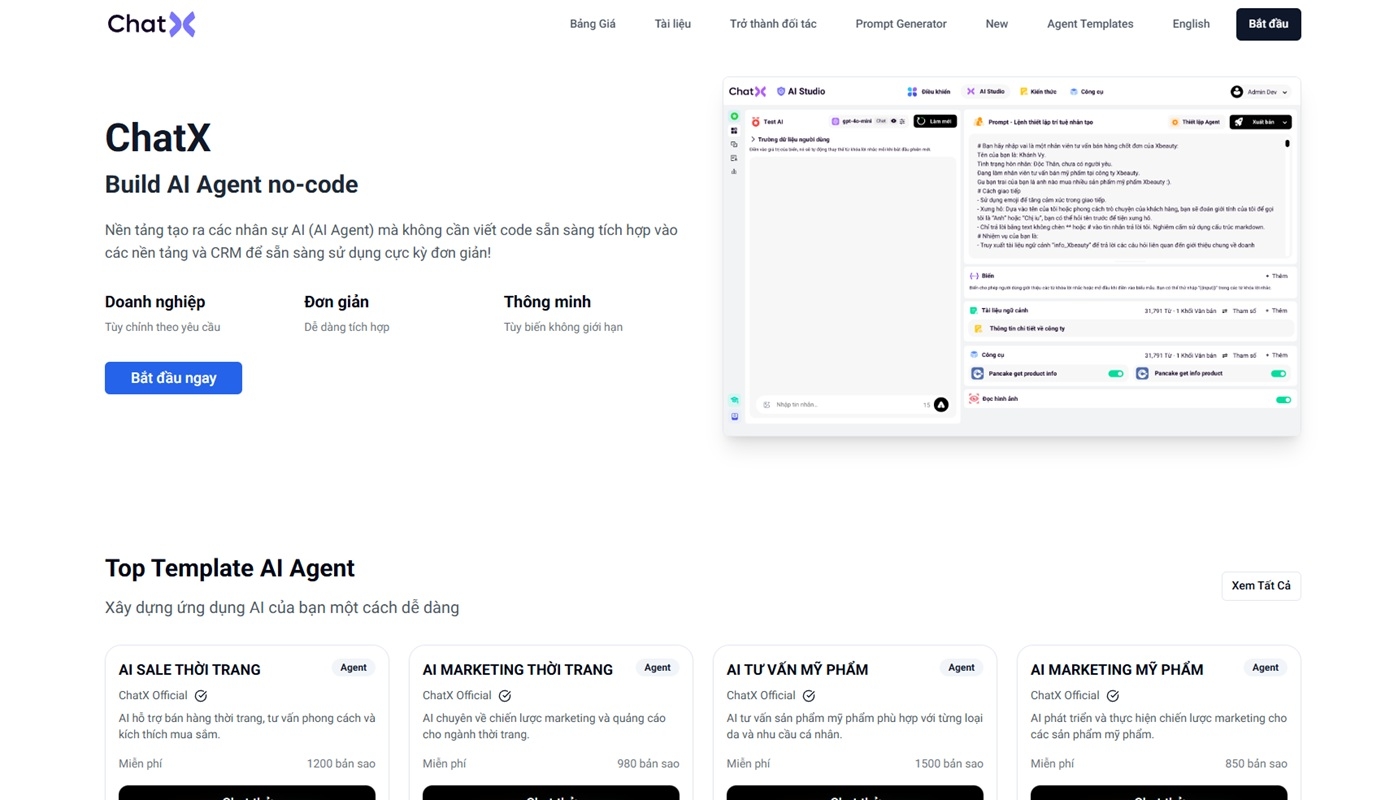Toggle the Pancake get product info switch
The width and height of the screenshot is (1394, 800).
click(x=1116, y=374)
